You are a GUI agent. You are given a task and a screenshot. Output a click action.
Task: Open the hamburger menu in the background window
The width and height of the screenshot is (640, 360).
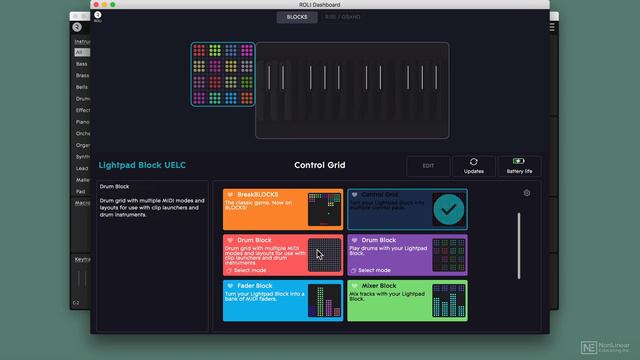[552, 27]
